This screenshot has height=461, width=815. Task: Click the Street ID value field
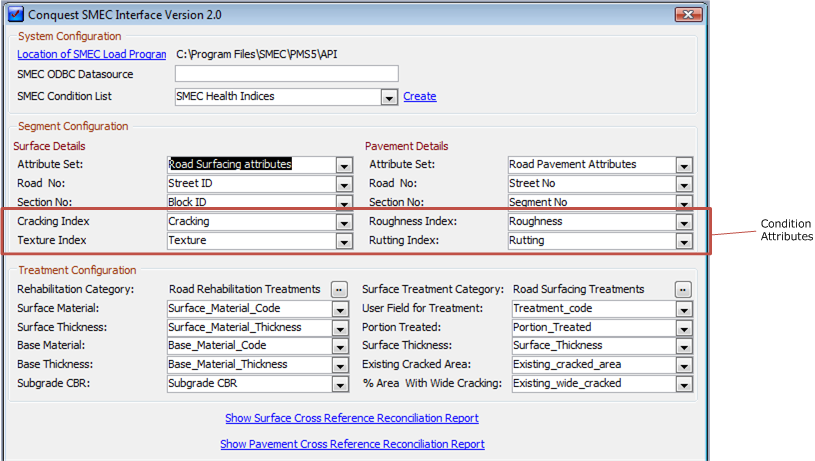(x=252, y=183)
